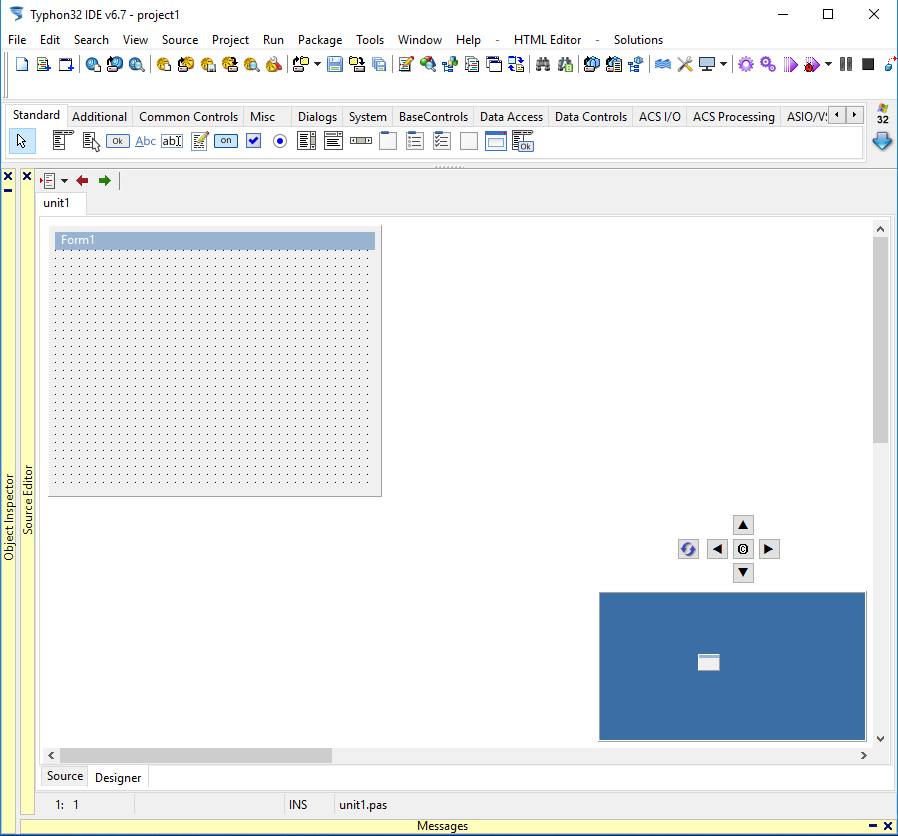898x836 pixels.
Task: Click the single purple gear Compile icon
Action: 746,64
